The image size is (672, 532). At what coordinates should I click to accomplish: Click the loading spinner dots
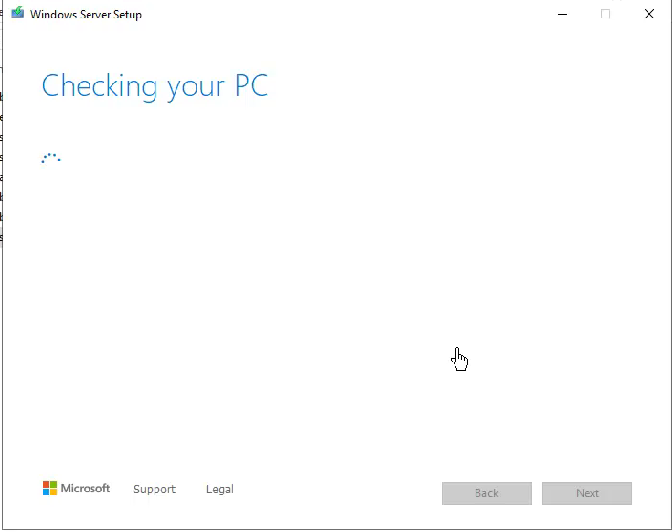point(51,158)
